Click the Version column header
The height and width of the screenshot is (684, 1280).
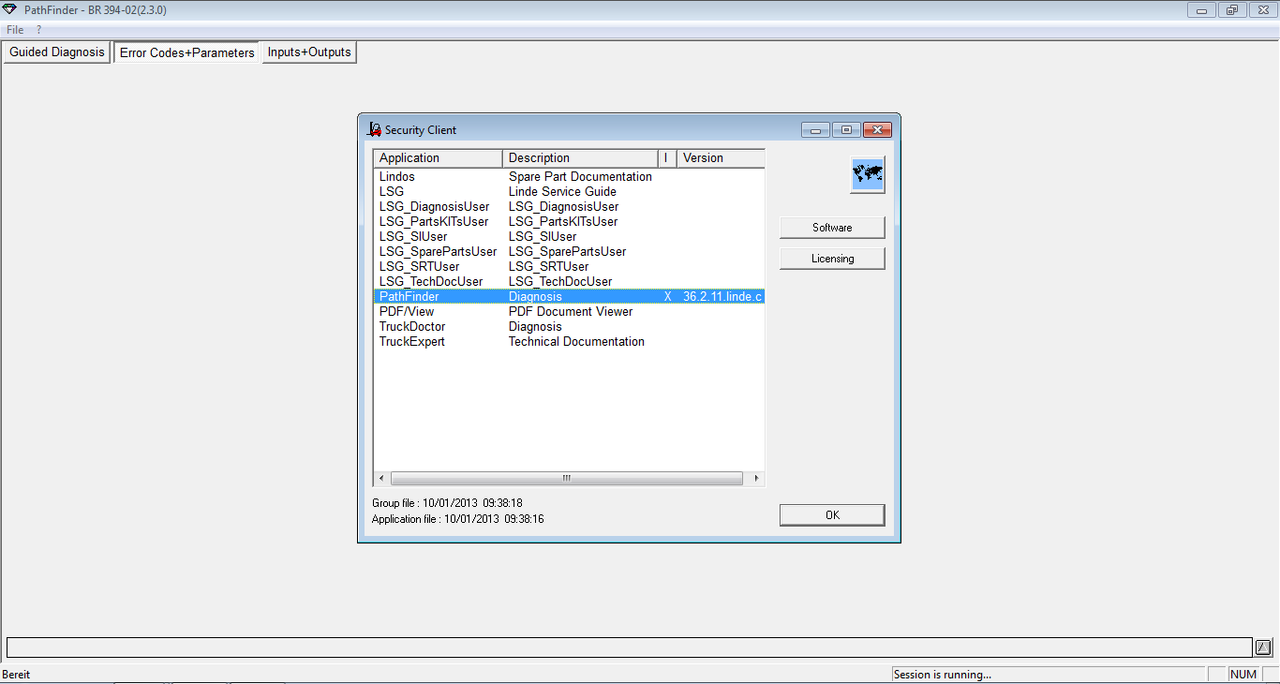(x=721, y=158)
